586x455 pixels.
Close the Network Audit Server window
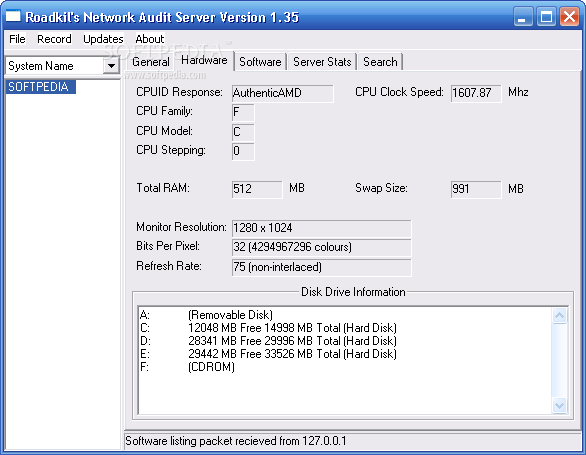pos(569,17)
